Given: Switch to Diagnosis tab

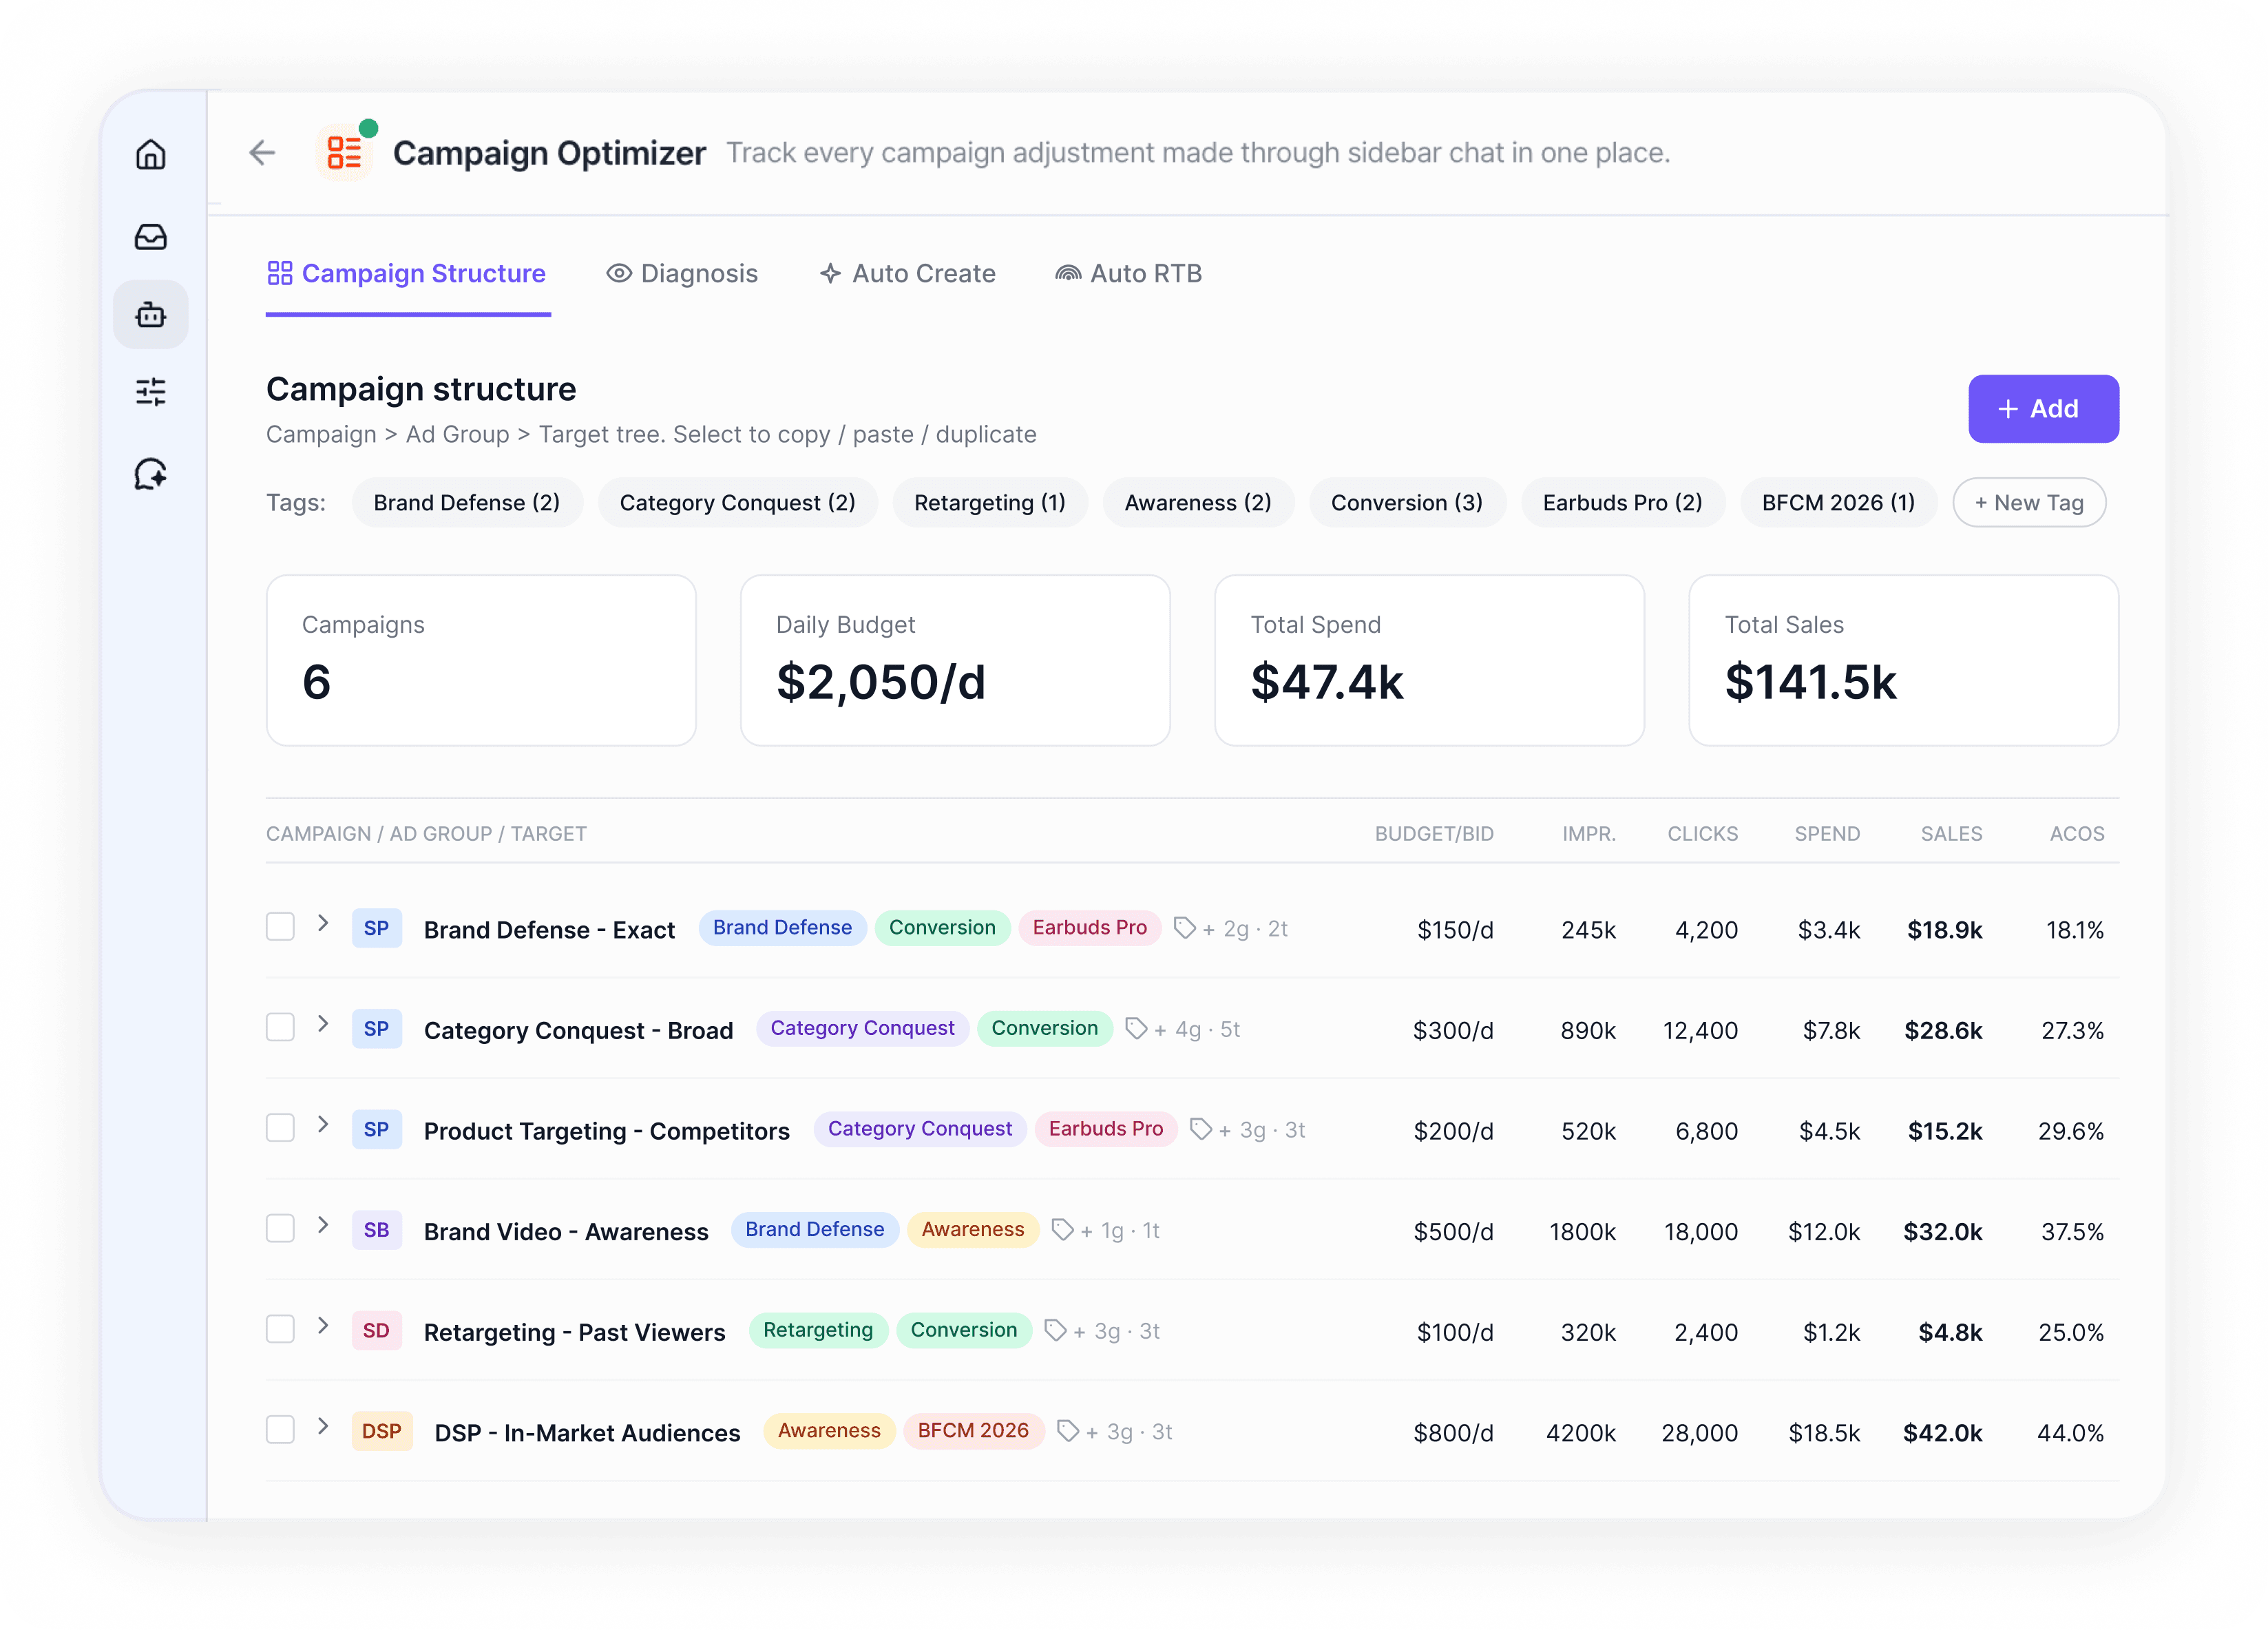Looking at the screenshot, I should coord(683,274).
